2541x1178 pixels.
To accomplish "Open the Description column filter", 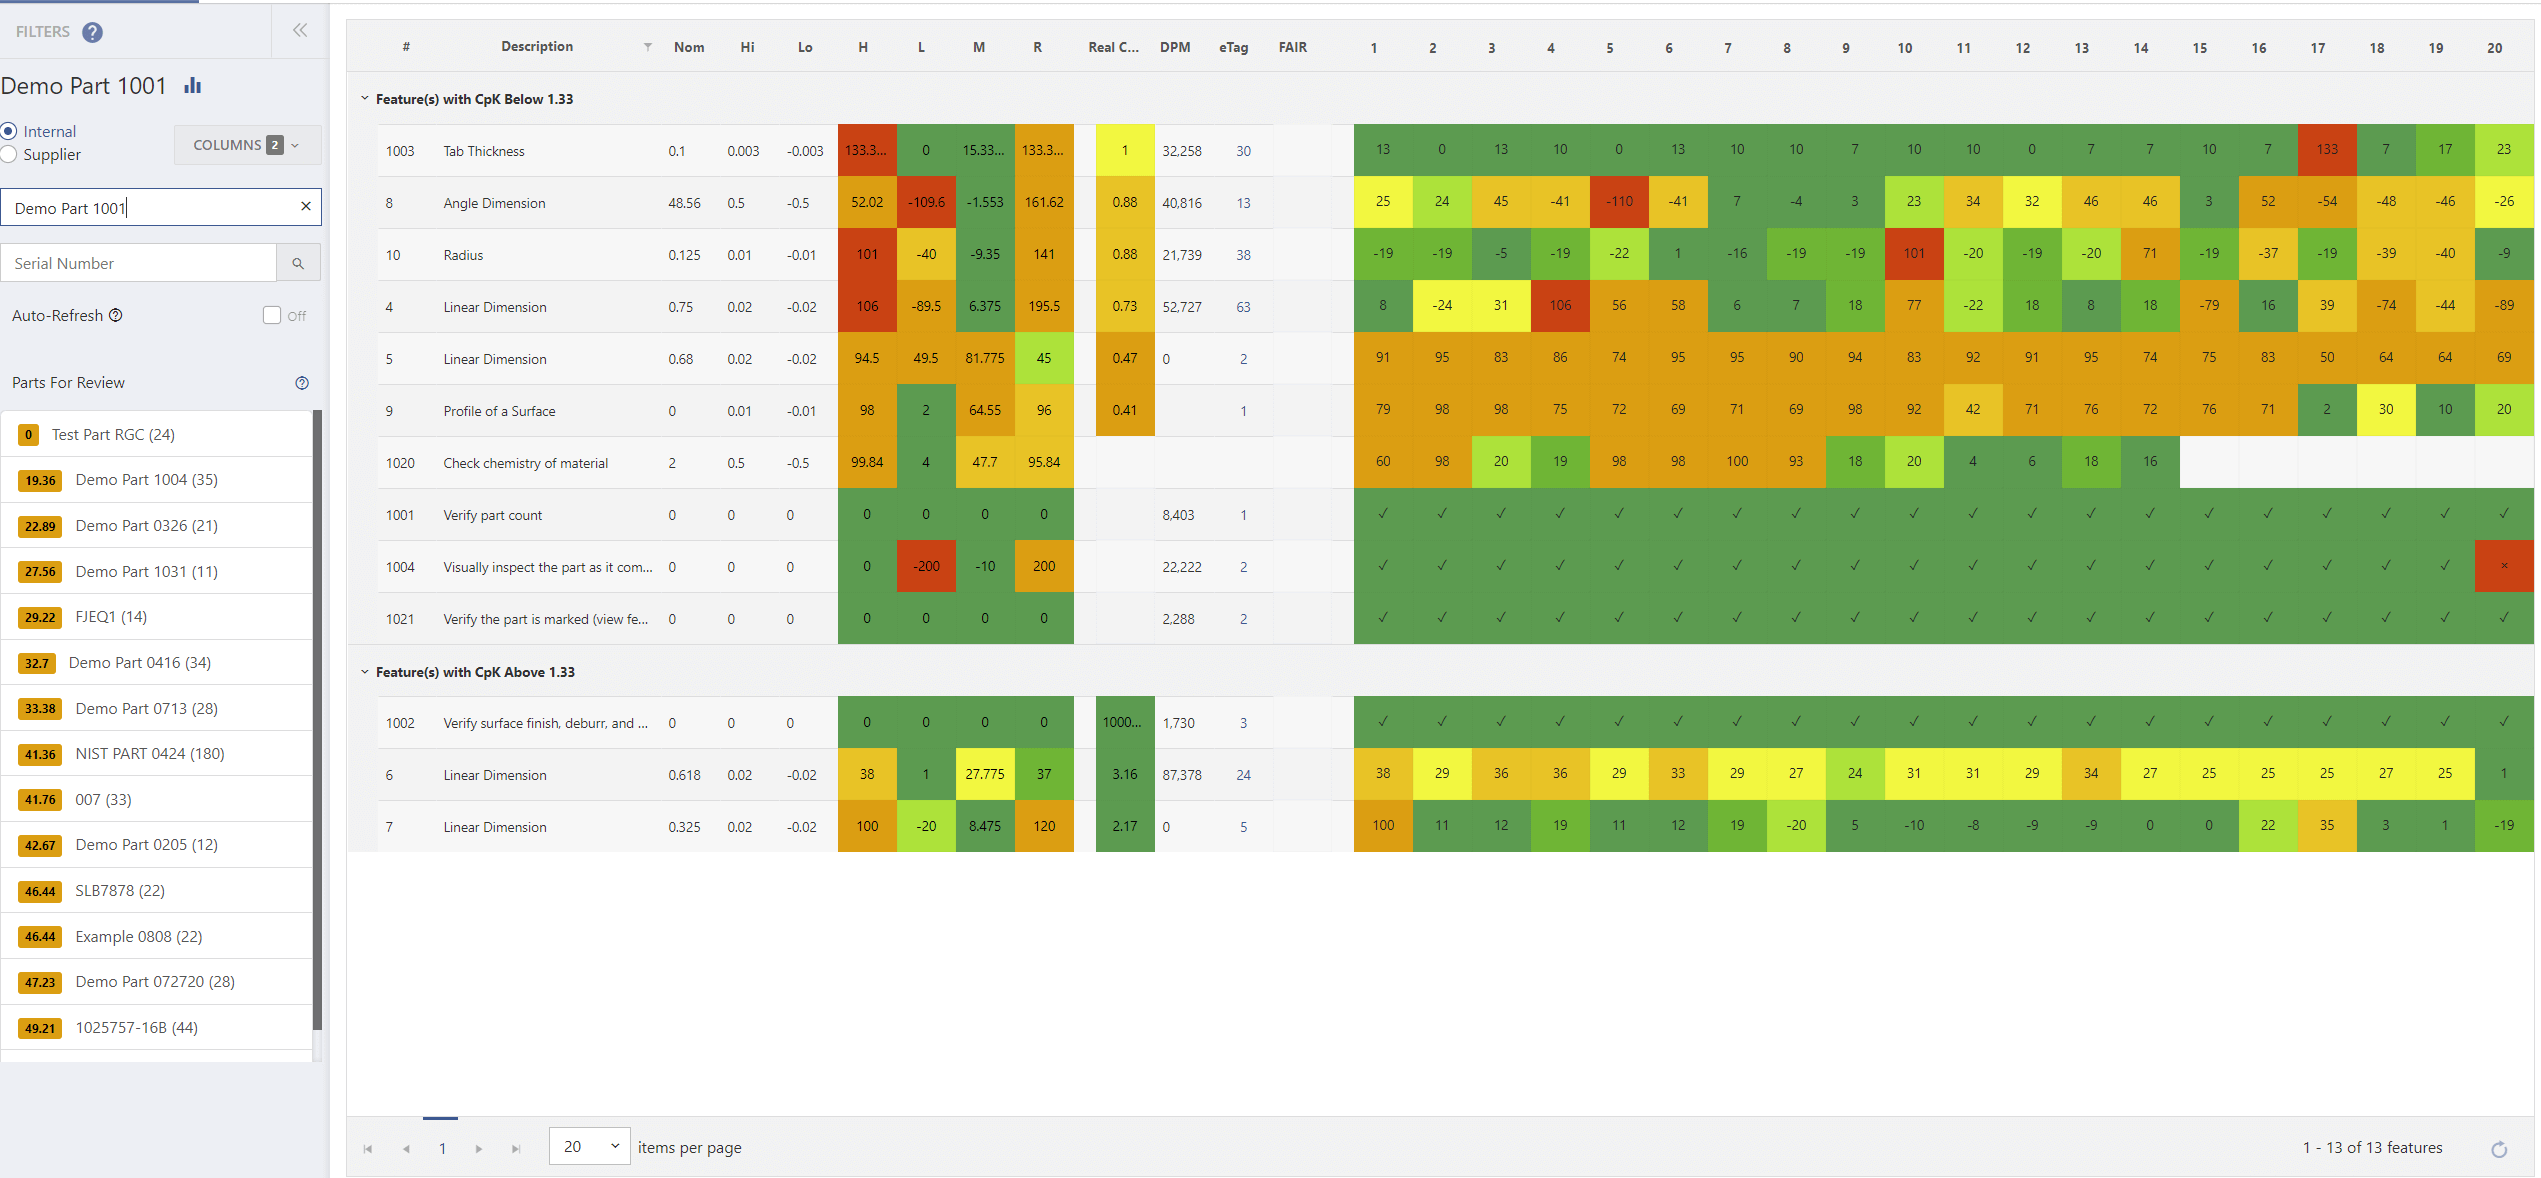I will pos(648,47).
